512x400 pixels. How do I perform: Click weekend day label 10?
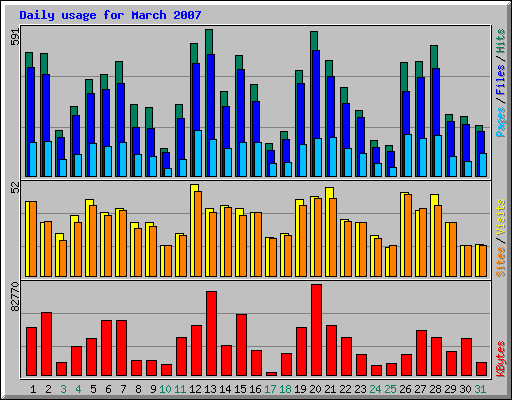pyautogui.click(x=165, y=389)
